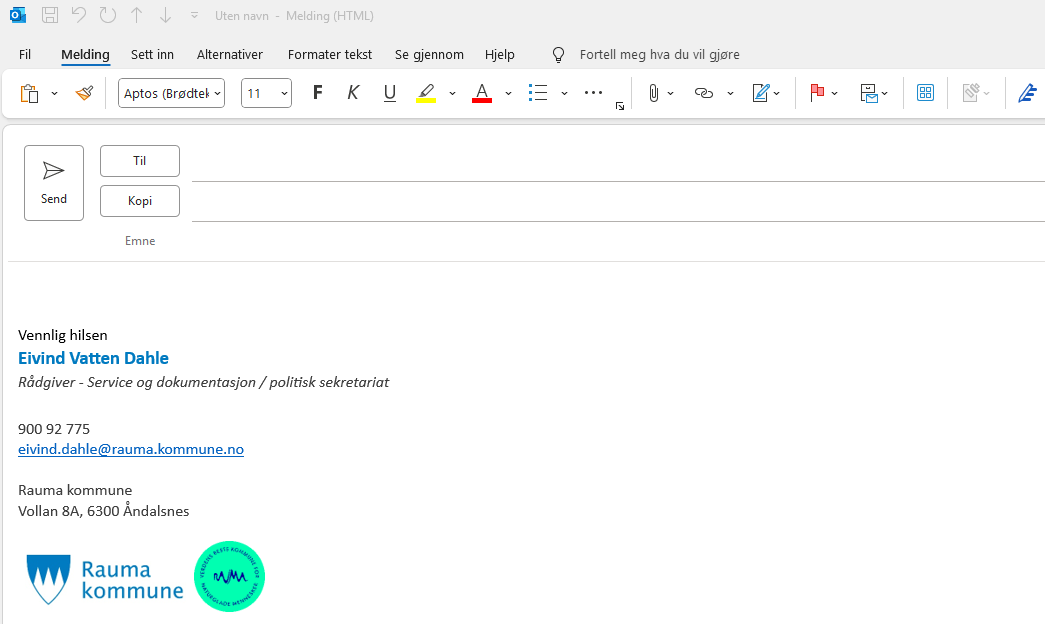Click the insert link icon
Image resolution: width=1045 pixels, height=624 pixels.
click(704, 93)
